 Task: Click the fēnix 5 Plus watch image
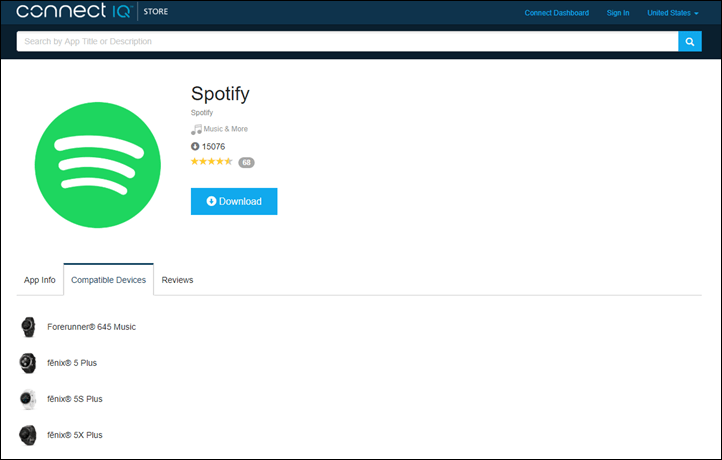click(28, 363)
